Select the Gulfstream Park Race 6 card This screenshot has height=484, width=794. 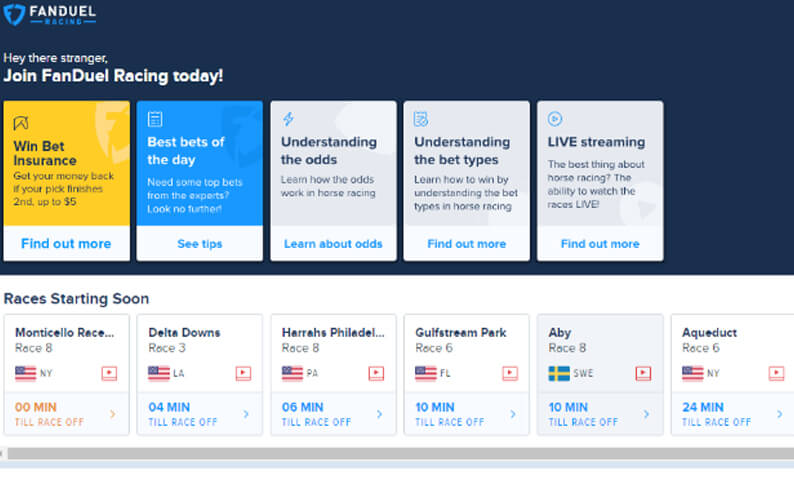pyautogui.click(x=466, y=375)
